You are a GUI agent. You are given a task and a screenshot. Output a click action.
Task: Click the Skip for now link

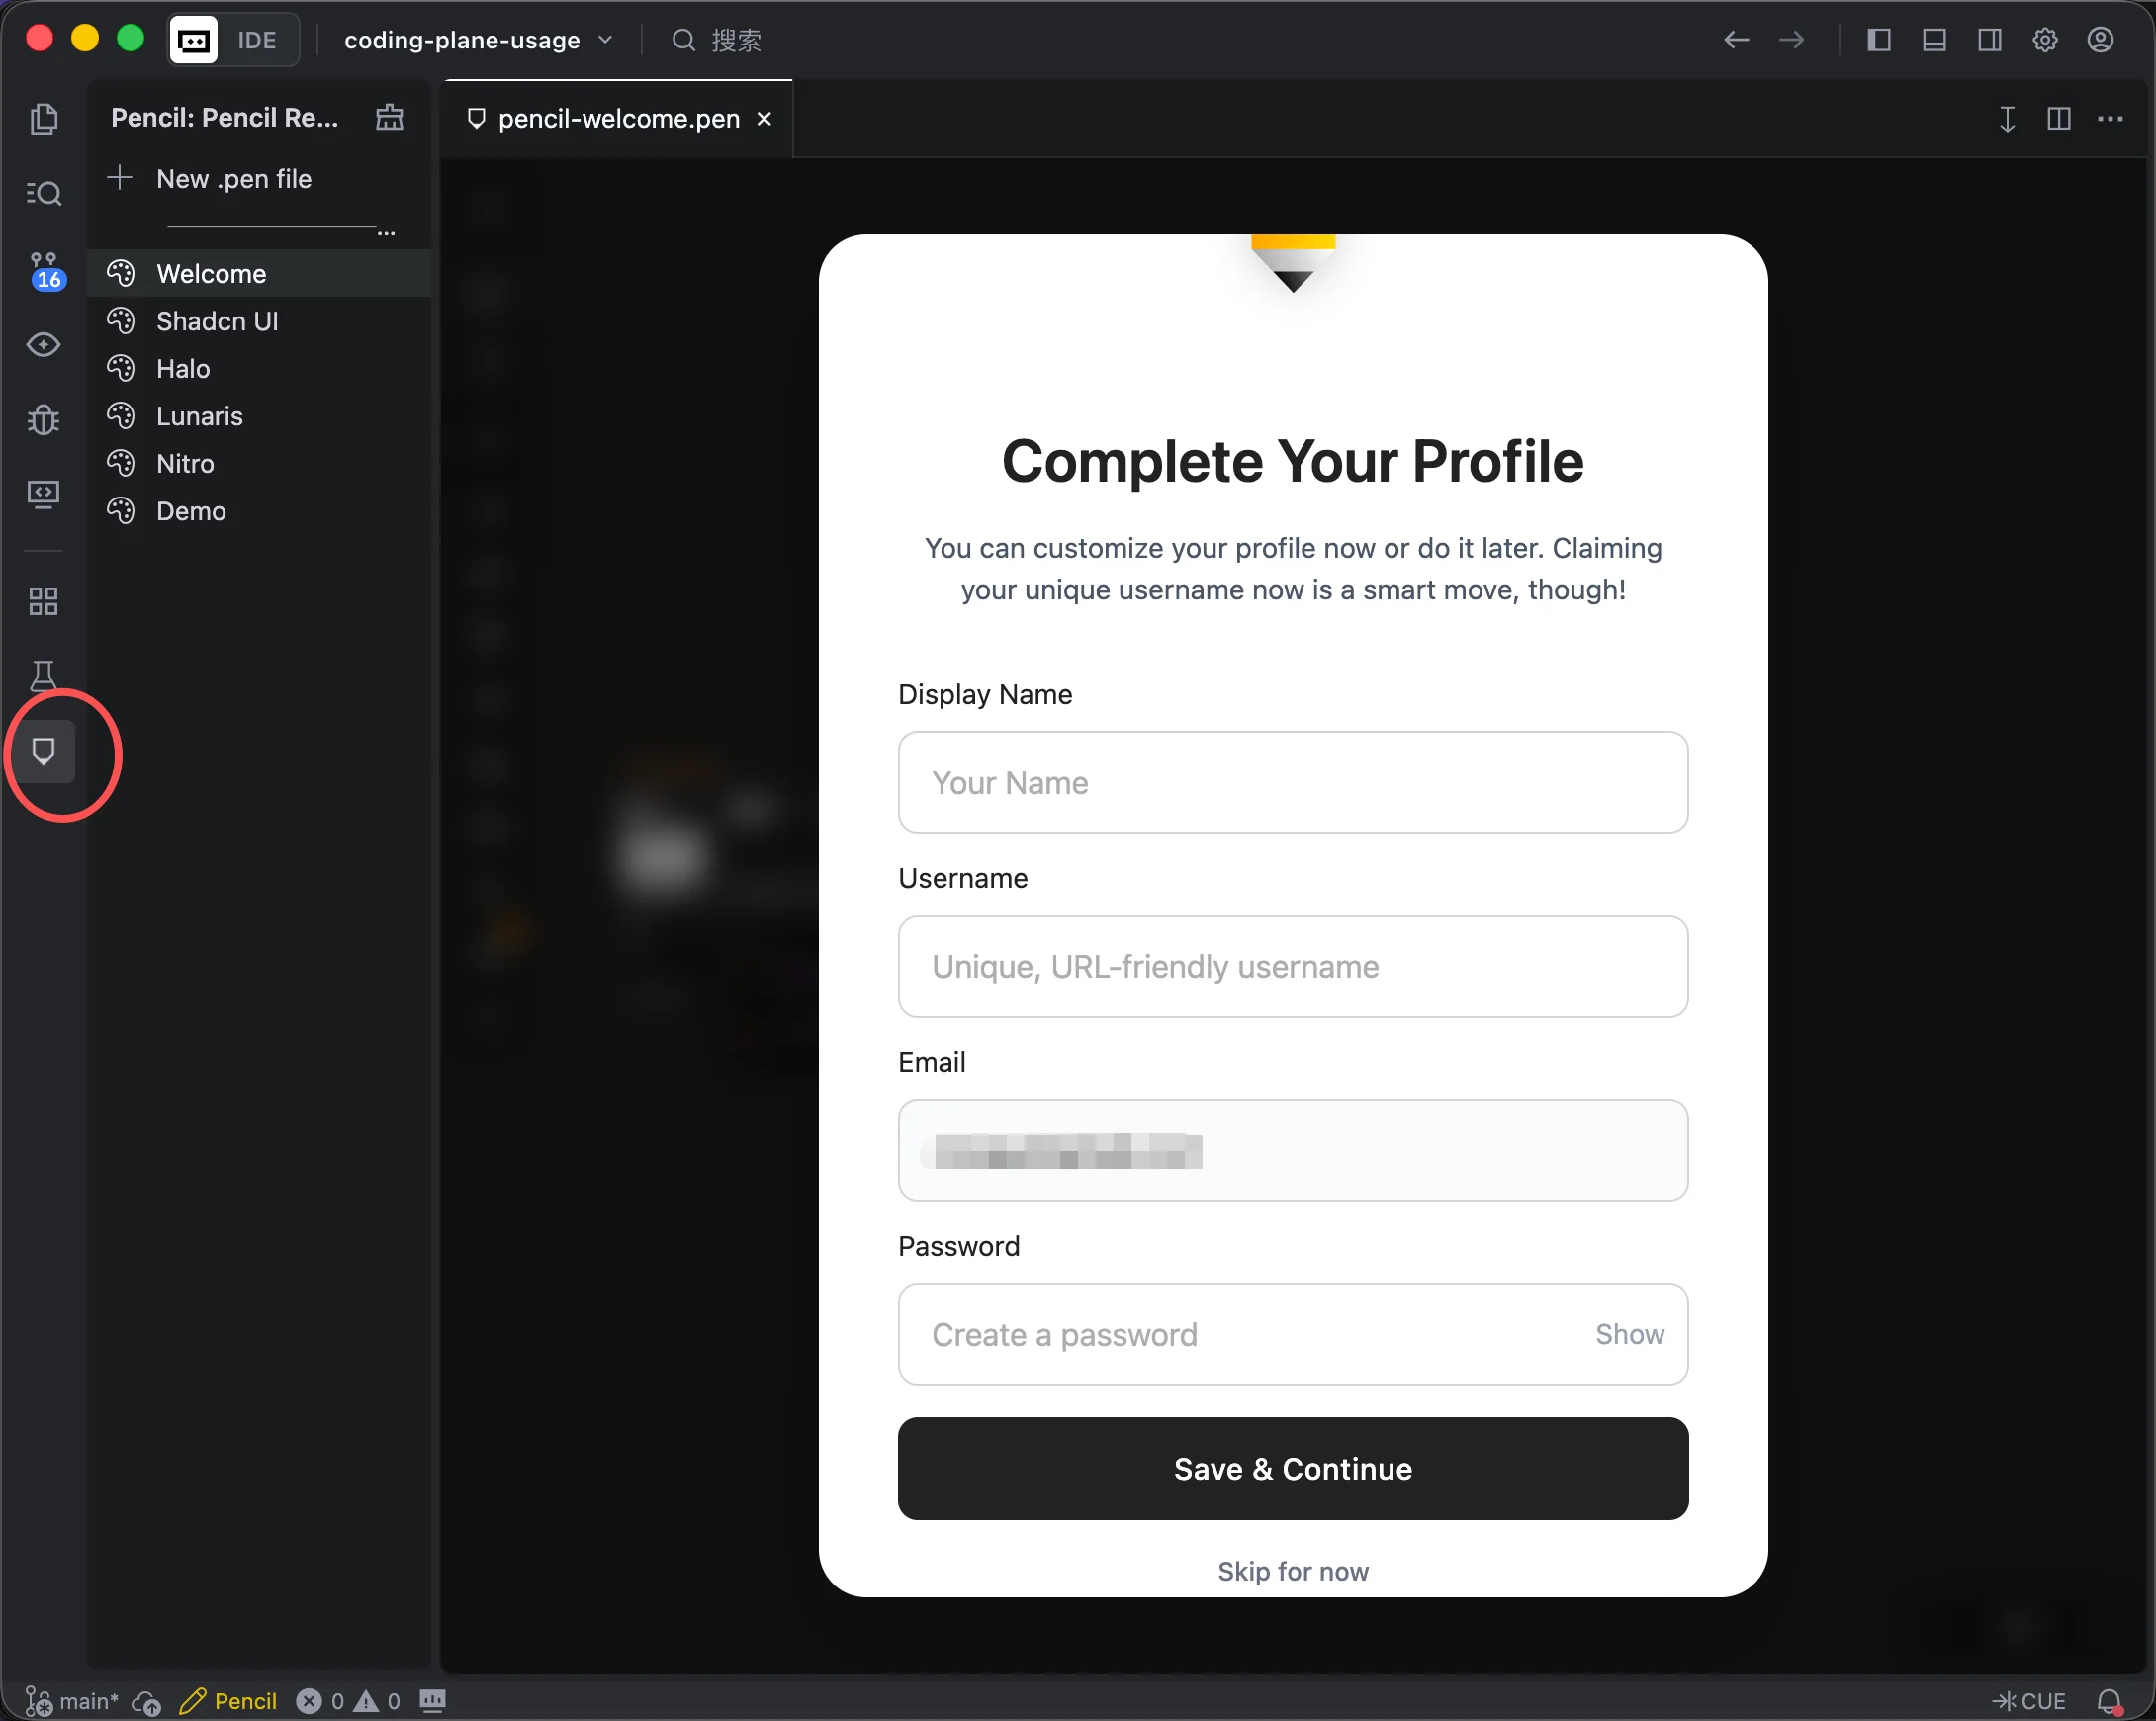pyautogui.click(x=1292, y=1571)
